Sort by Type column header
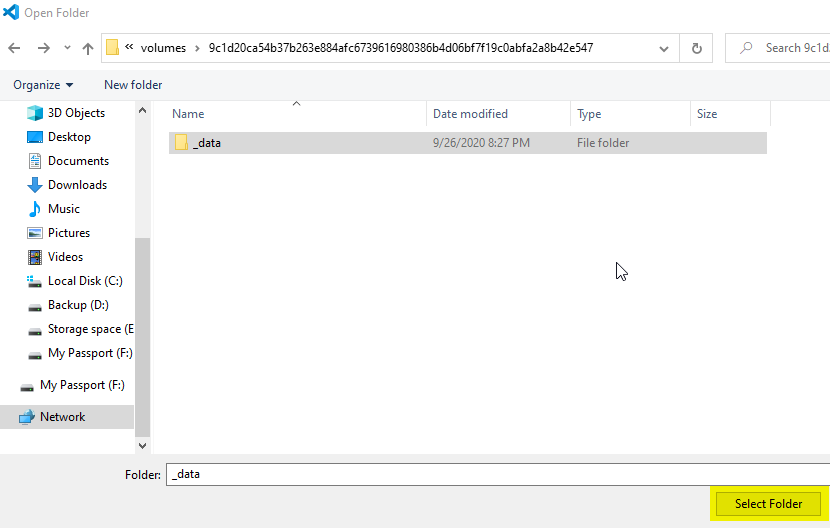The height and width of the screenshot is (528, 830). pos(589,114)
